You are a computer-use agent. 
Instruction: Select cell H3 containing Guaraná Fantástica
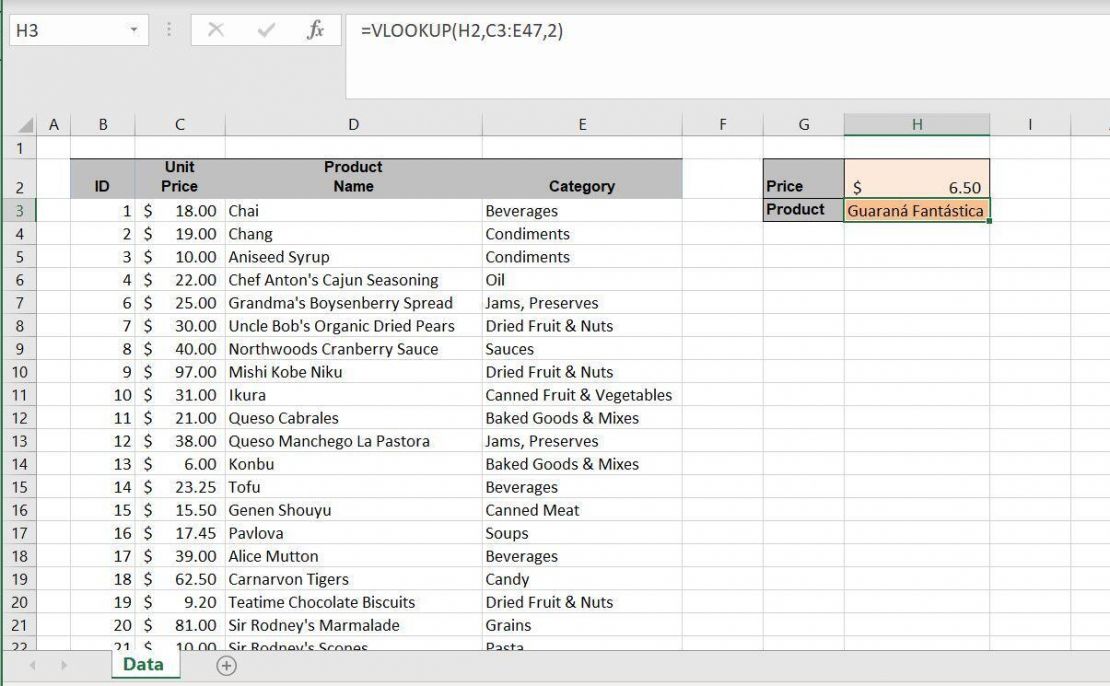(x=915, y=210)
